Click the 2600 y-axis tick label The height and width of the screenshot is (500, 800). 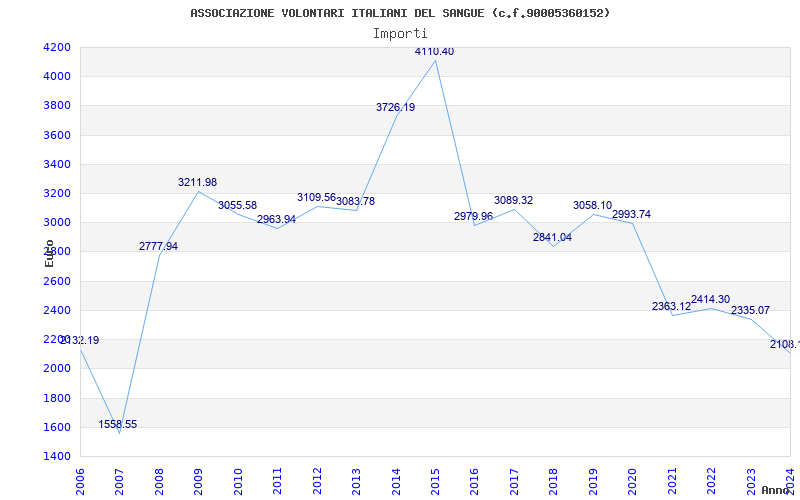58,281
